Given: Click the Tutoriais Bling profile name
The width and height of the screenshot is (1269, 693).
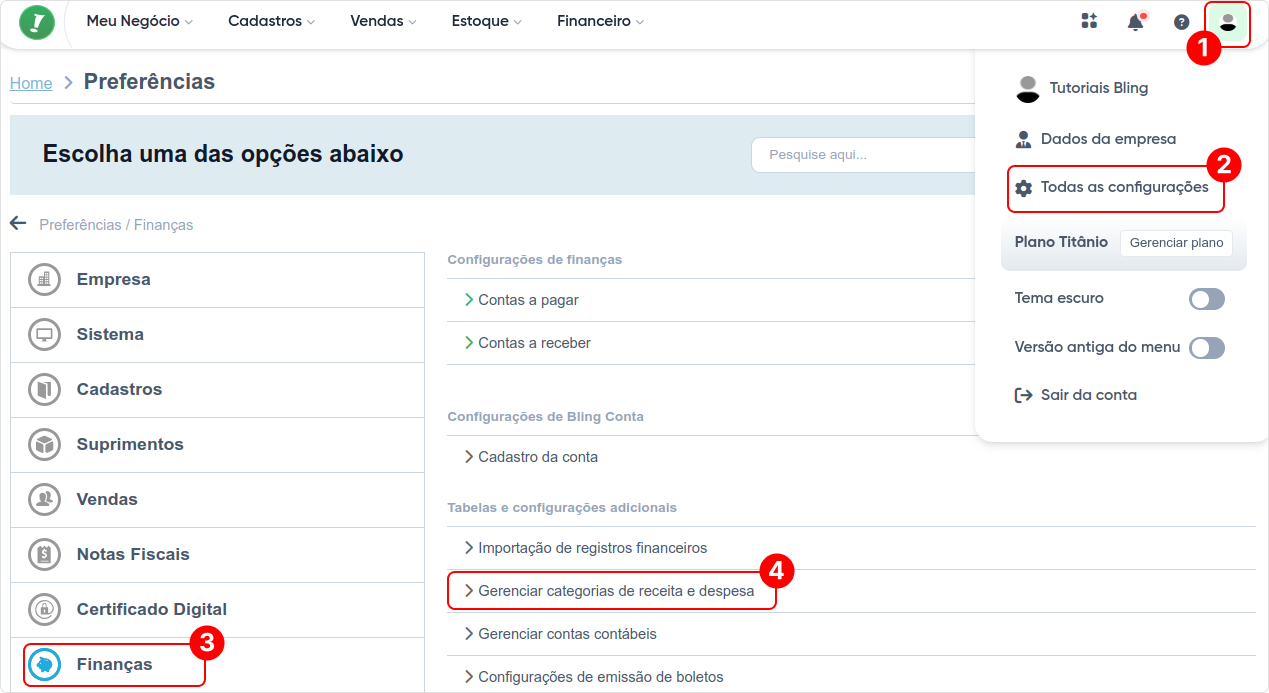Looking at the screenshot, I should coord(1099,88).
